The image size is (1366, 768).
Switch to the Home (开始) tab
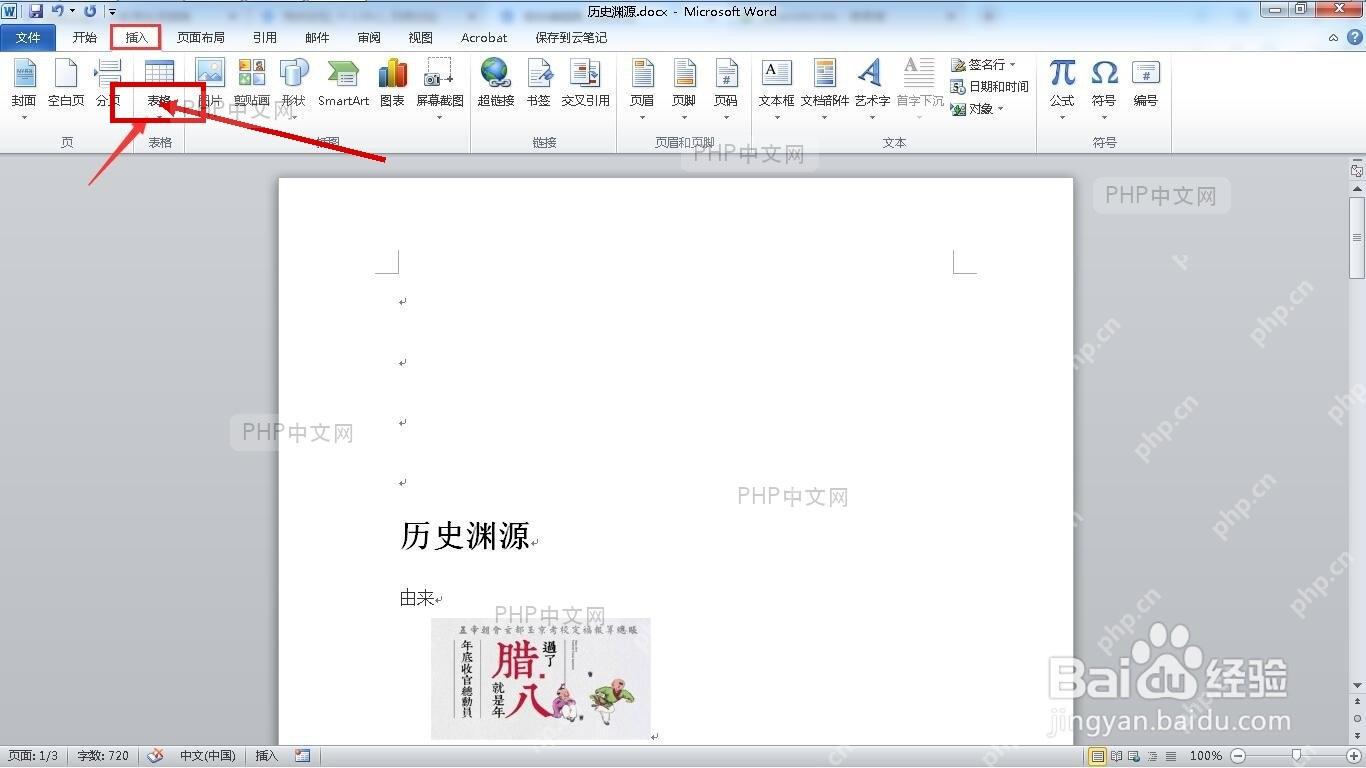(85, 38)
